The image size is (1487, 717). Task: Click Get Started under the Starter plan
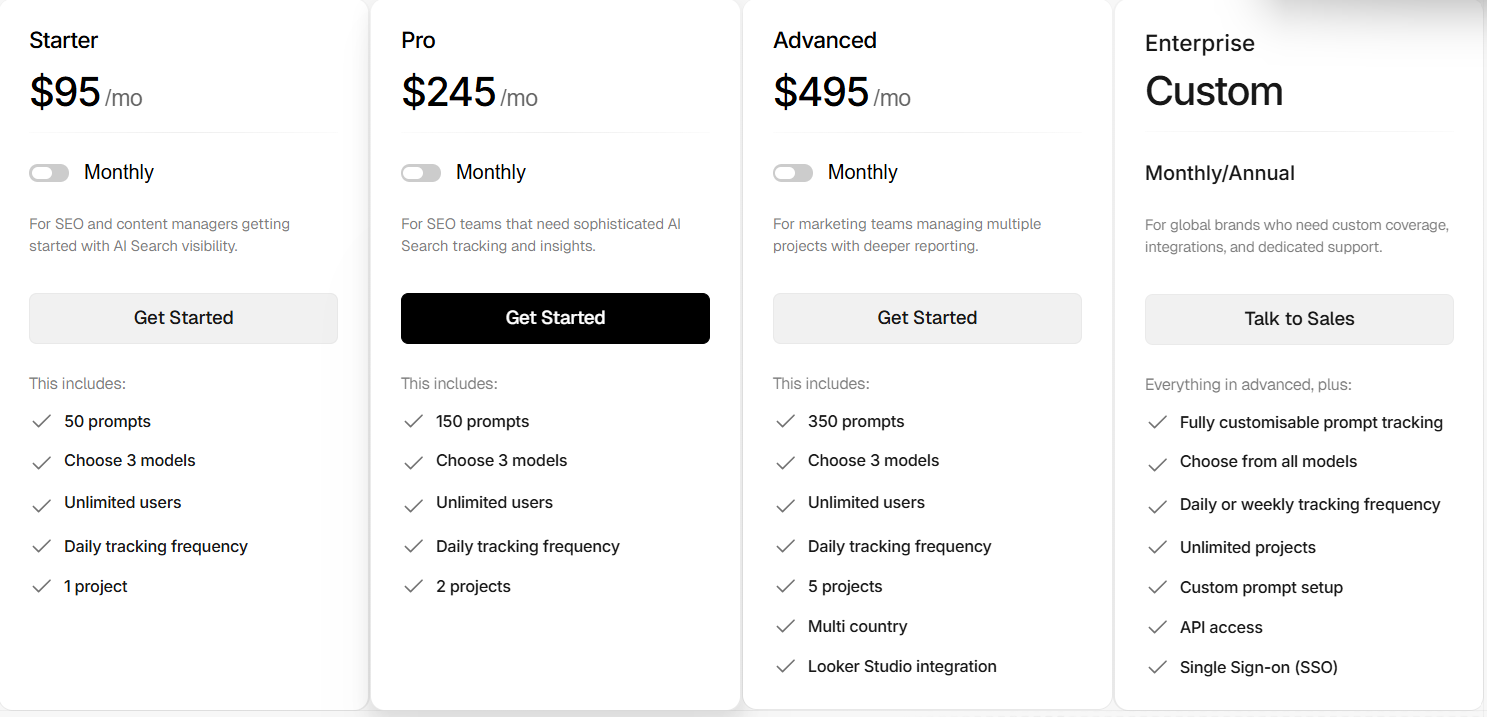183,317
